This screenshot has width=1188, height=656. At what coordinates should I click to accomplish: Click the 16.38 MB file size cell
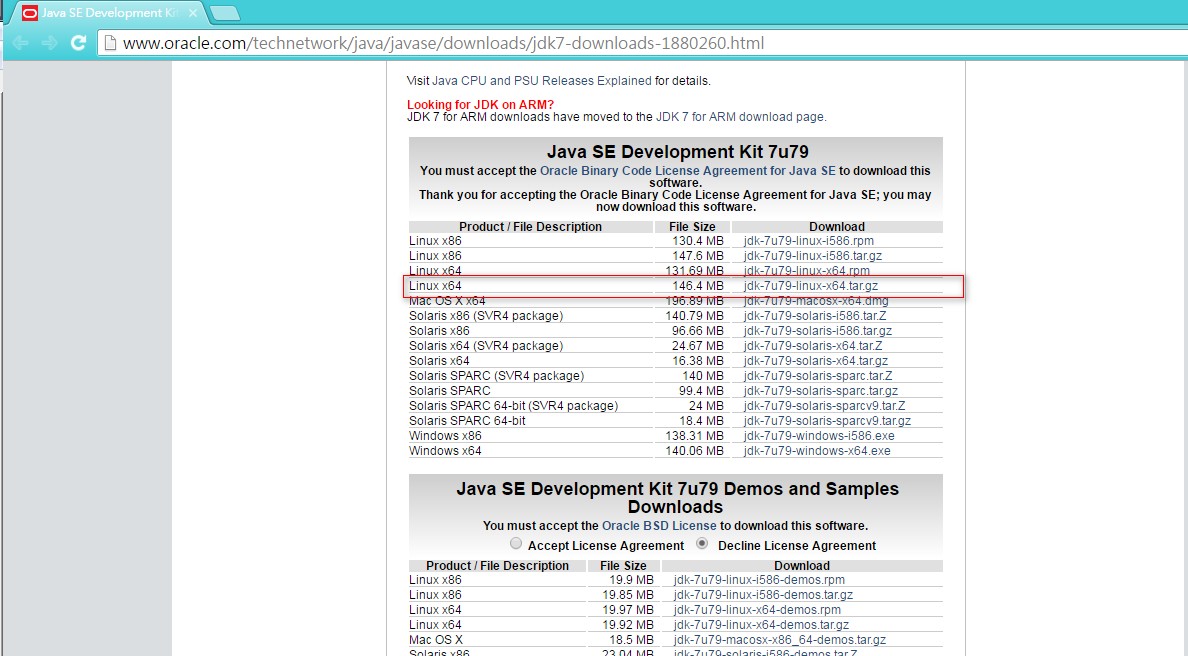692,361
